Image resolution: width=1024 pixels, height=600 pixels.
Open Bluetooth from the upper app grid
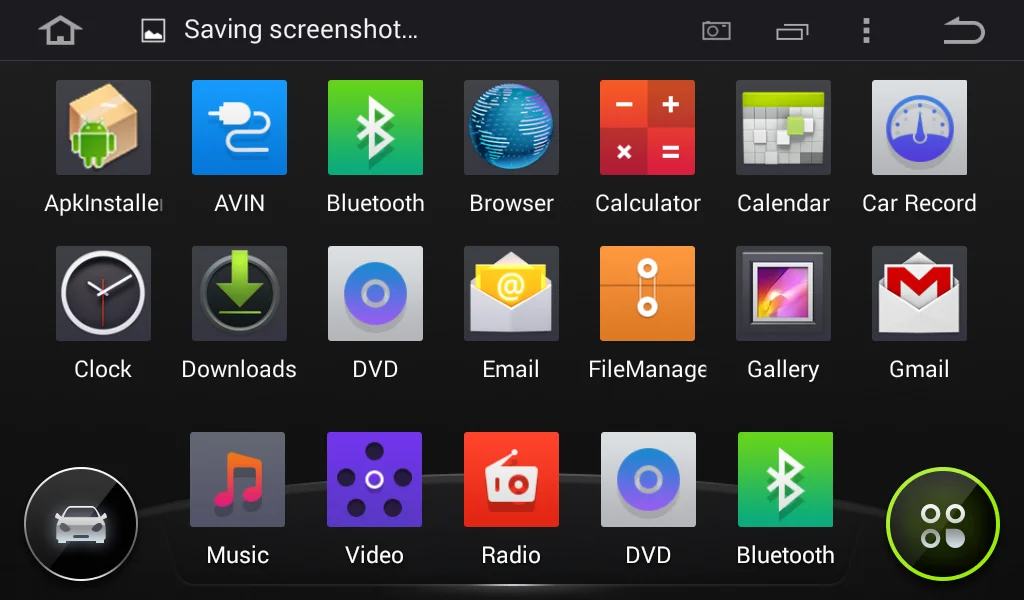coord(376,127)
